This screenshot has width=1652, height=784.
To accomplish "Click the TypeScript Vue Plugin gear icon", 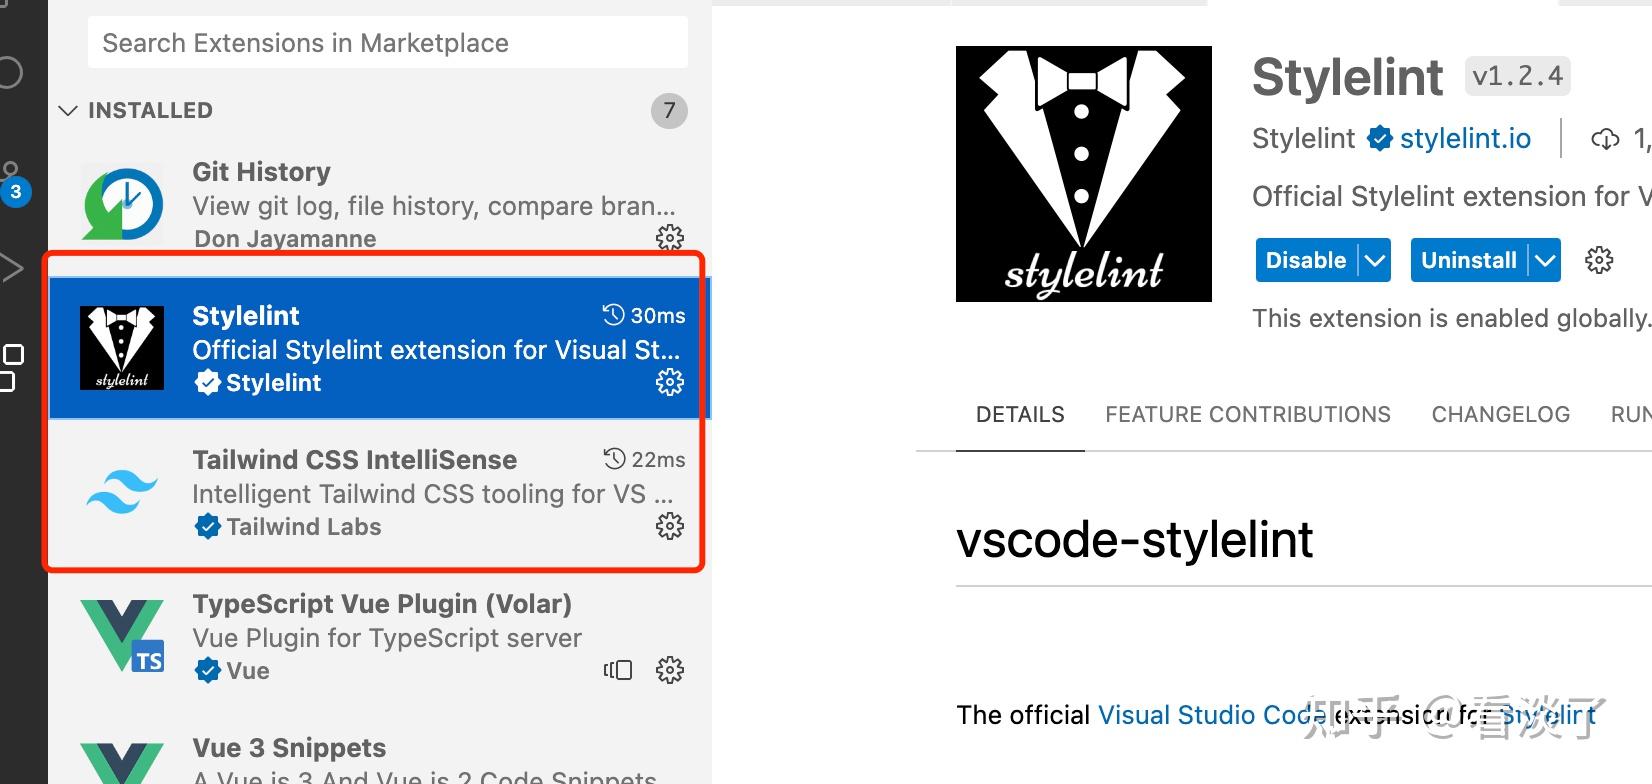I will tap(669, 670).
